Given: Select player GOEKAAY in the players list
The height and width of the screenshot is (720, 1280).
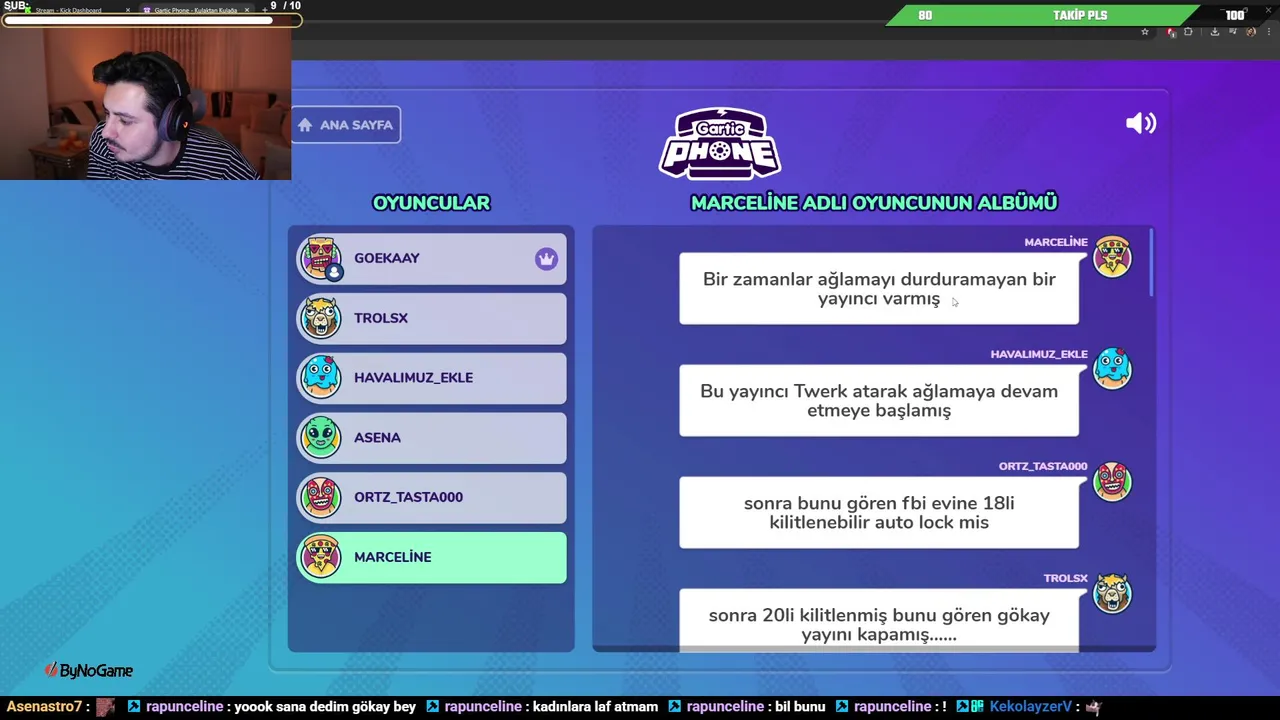Looking at the screenshot, I should tap(431, 258).
